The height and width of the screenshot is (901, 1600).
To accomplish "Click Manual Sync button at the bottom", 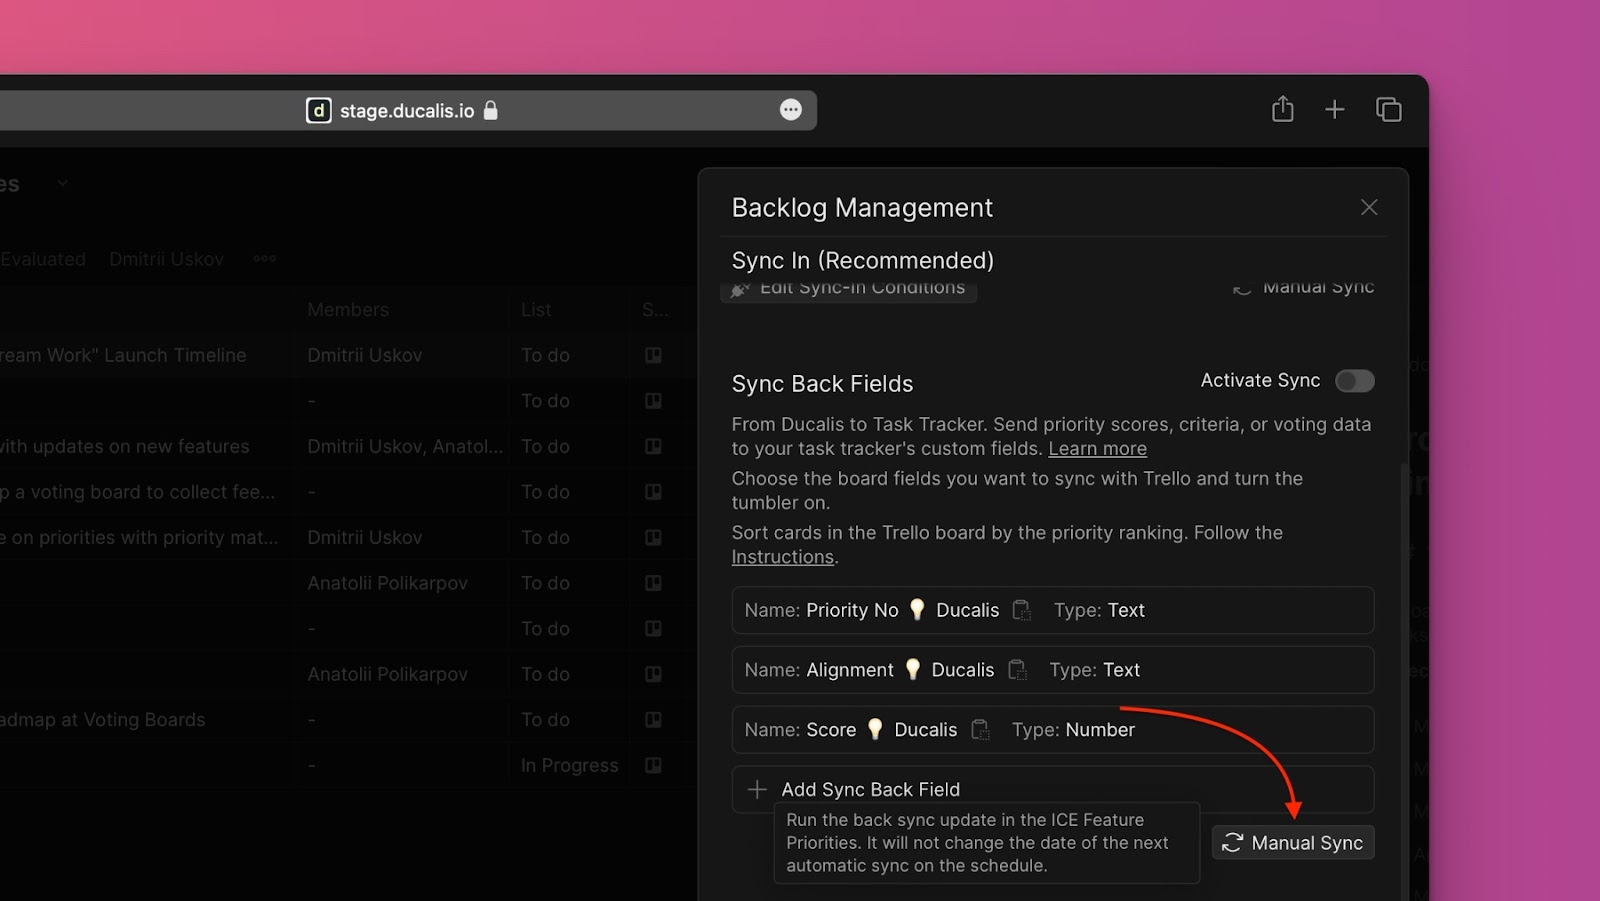I will click(1293, 843).
